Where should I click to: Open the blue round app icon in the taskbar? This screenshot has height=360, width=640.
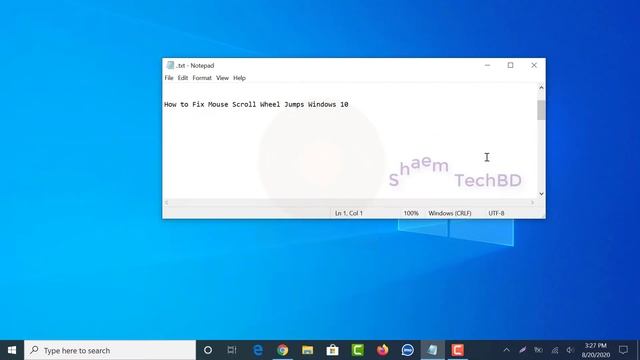[x=407, y=350]
